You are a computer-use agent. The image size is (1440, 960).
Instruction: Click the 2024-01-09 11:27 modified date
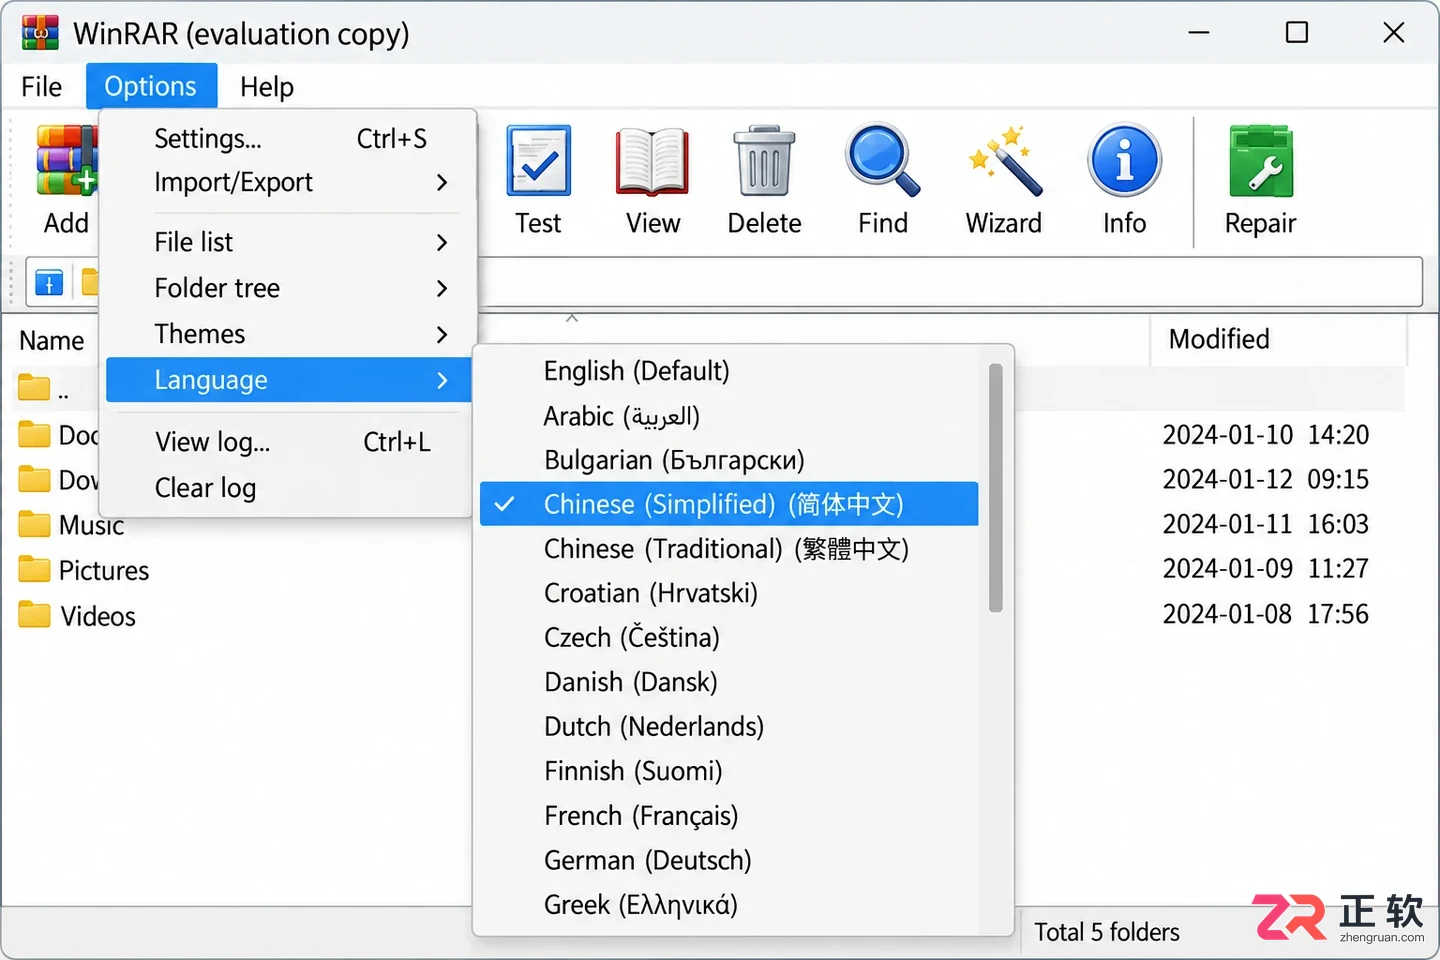pos(1265,569)
